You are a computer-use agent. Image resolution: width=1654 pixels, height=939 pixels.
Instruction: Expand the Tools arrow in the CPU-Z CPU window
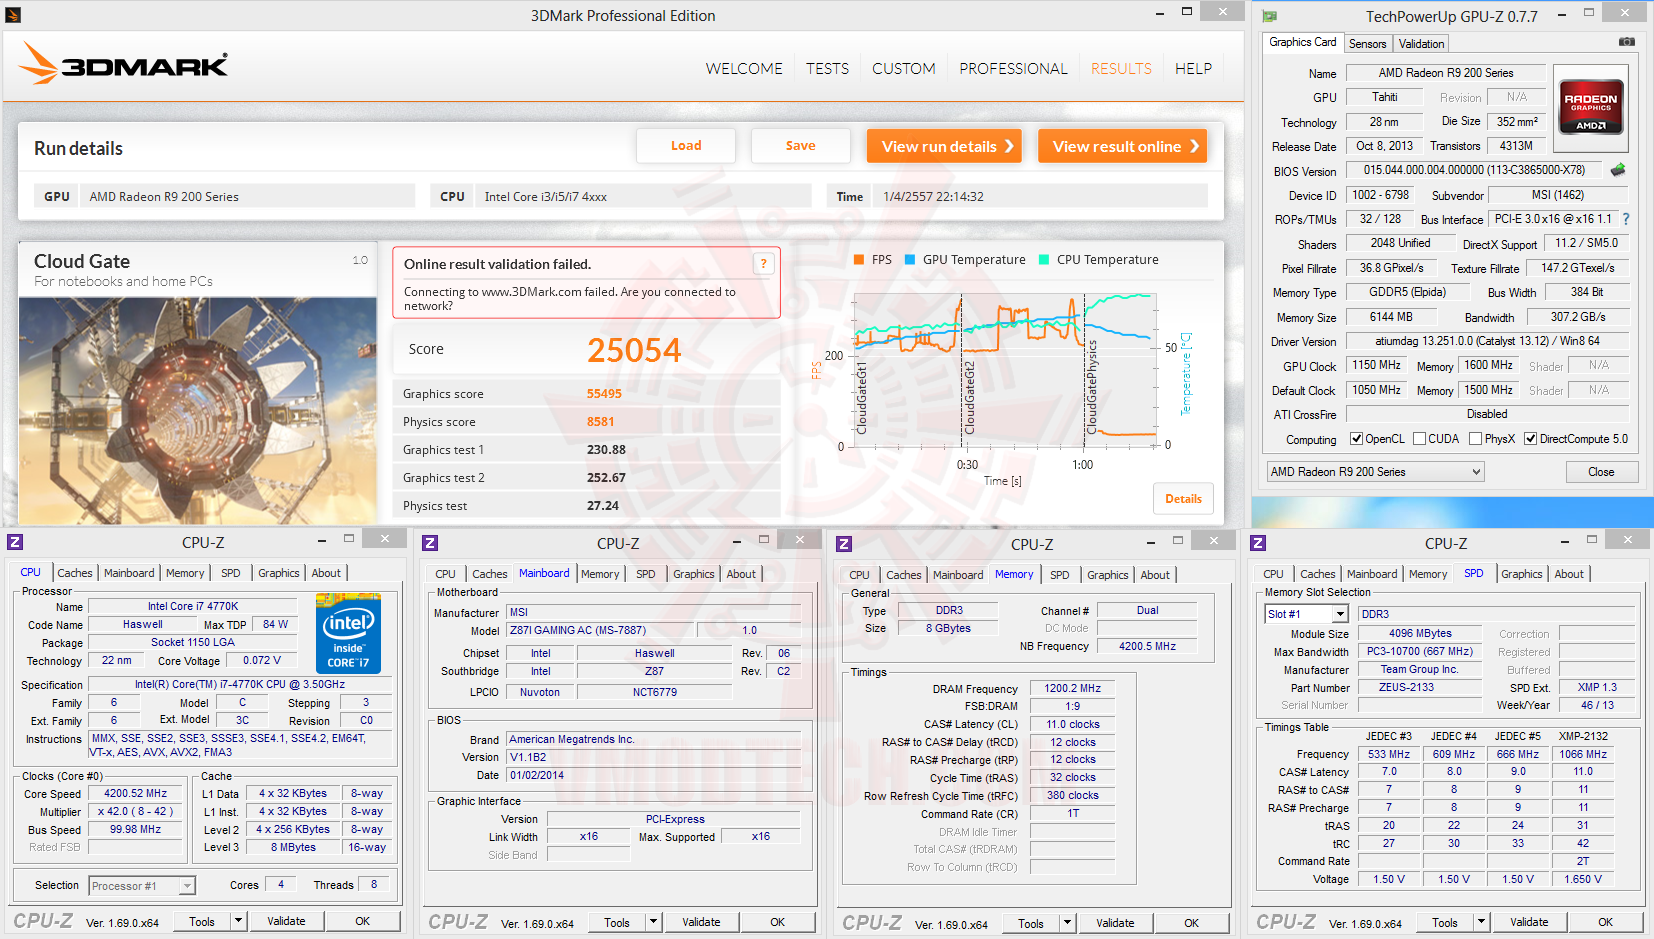(x=238, y=921)
